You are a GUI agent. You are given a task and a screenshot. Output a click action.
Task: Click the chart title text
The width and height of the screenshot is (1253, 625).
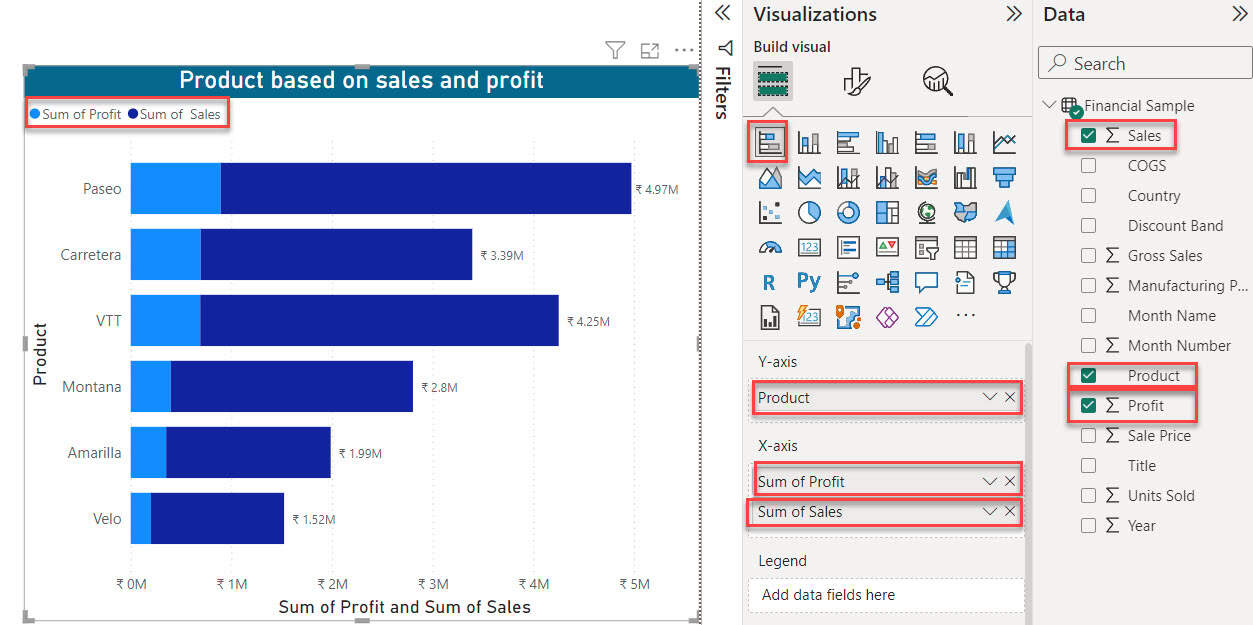[x=361, y=80]
